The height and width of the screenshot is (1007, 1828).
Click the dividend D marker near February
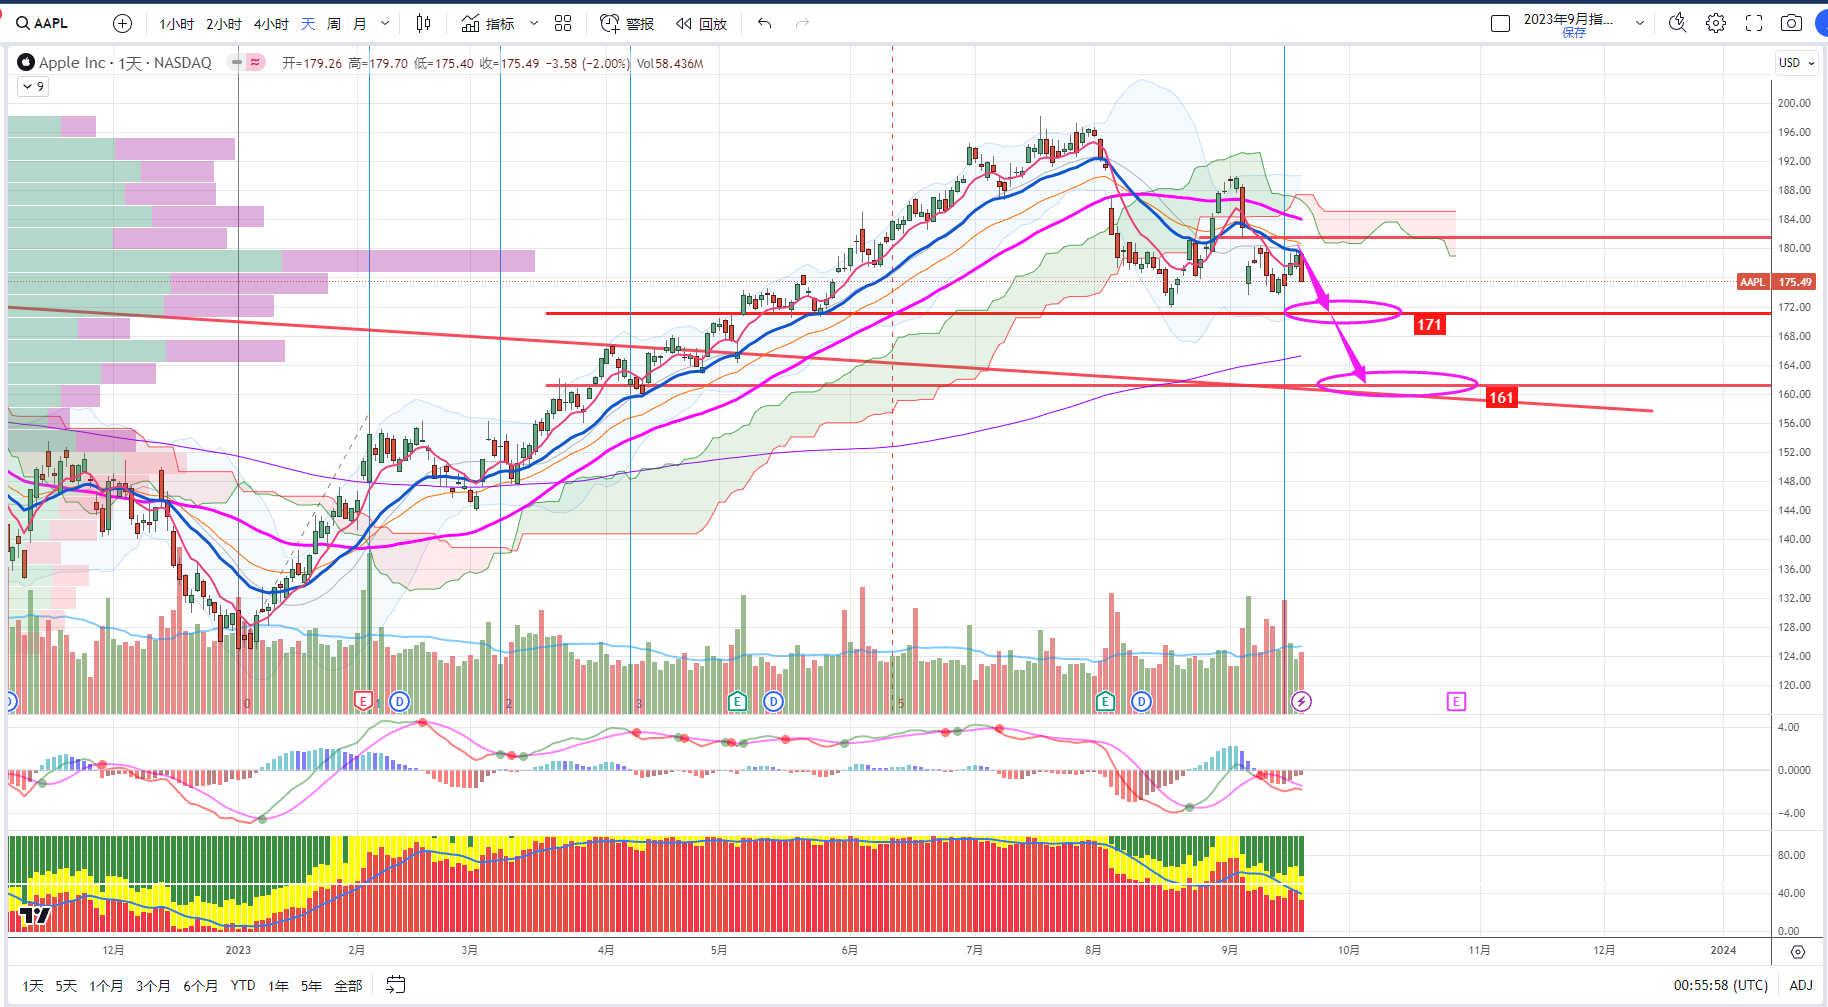[x=399, y=701]
